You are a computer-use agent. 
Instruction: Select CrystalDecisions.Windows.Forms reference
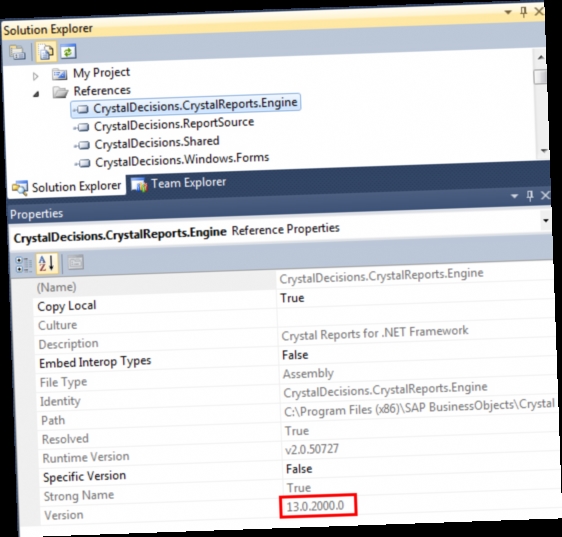click(x=182, y=160)
